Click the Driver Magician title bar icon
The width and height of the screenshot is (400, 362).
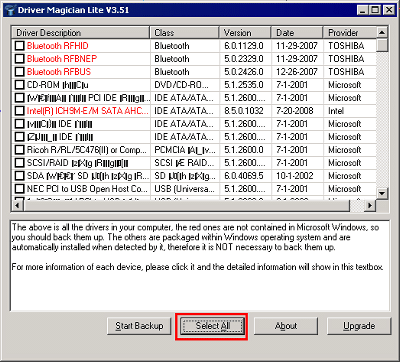(x=11, y=10)
